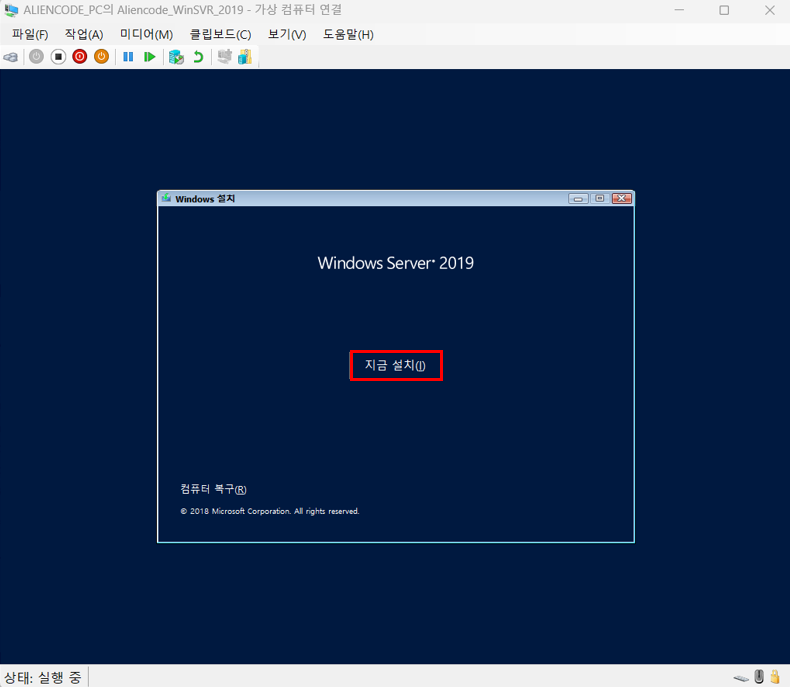
Task: Click the Windows 설치 title bar icon
Action: (x=166, y=198)
